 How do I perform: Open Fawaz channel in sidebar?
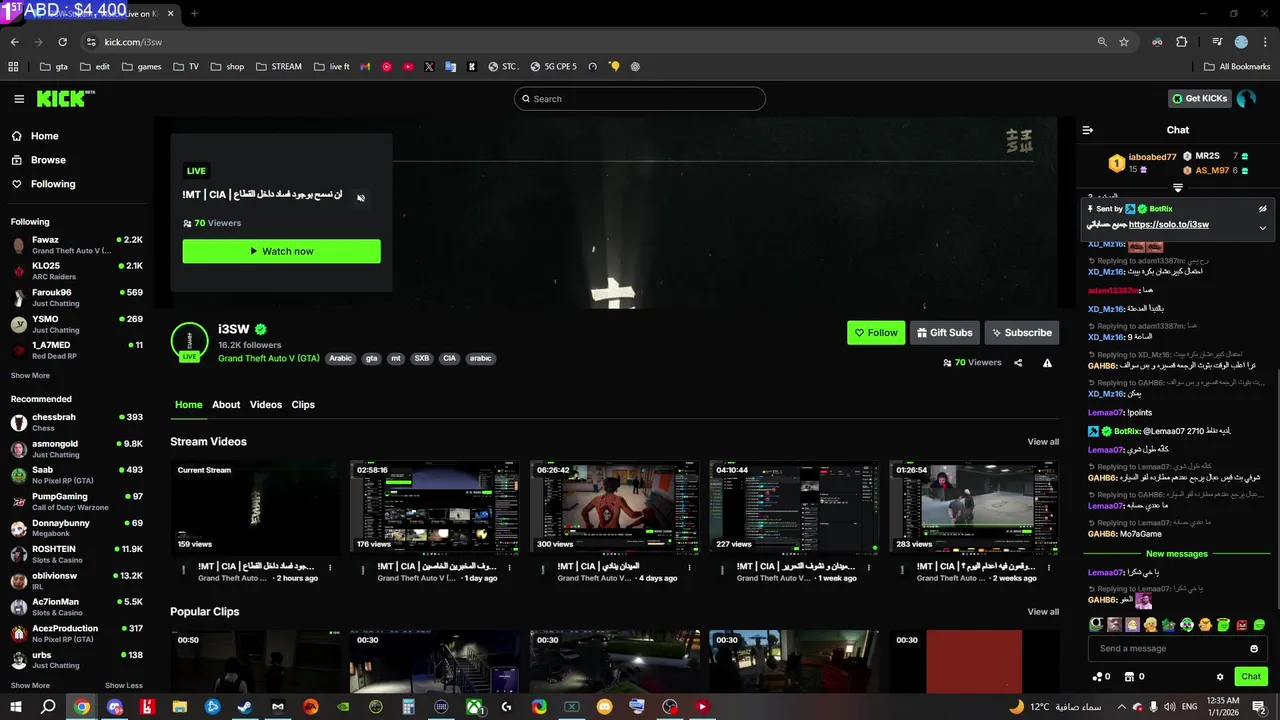point(77,245)
